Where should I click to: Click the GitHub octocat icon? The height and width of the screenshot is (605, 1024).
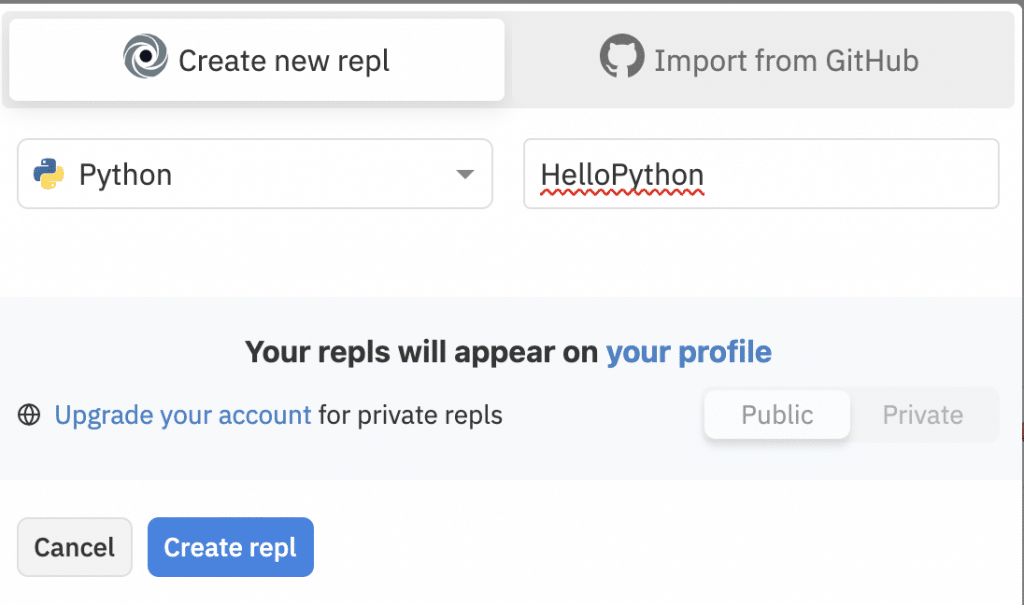[622, 56]
